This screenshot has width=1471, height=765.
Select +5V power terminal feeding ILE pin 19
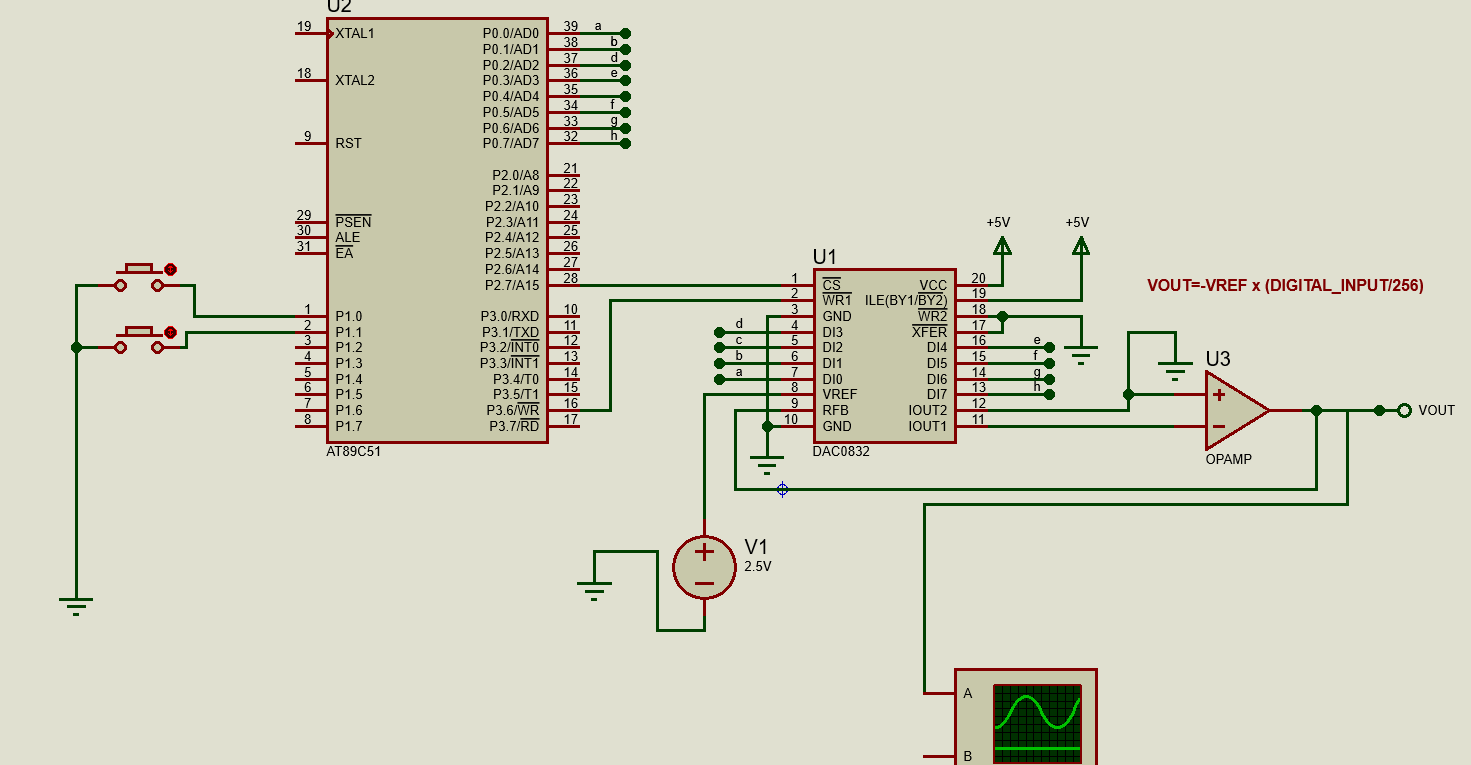(x=1081, y=245)
